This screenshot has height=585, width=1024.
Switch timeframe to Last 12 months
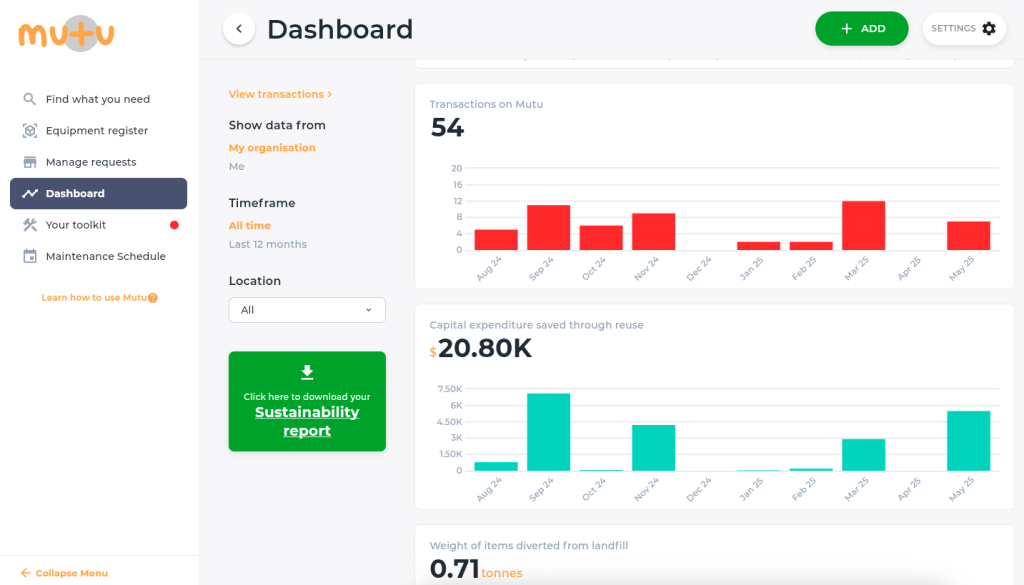(x=268, y=244)
